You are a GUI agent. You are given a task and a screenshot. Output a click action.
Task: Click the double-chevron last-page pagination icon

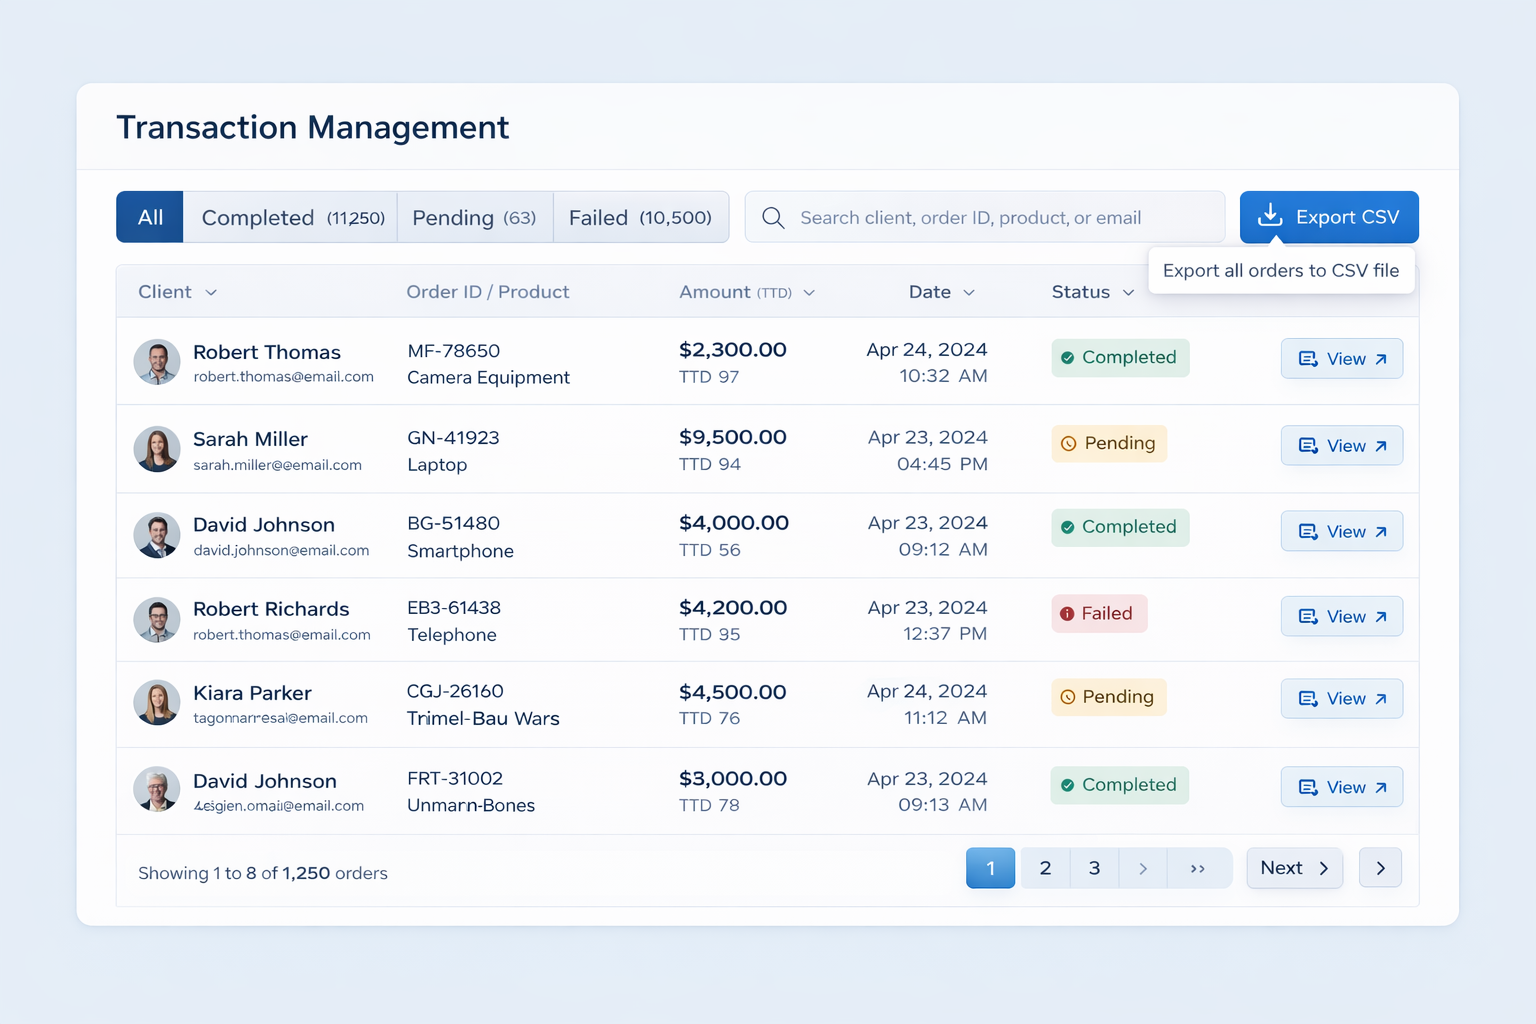(x=1199, y=868)
